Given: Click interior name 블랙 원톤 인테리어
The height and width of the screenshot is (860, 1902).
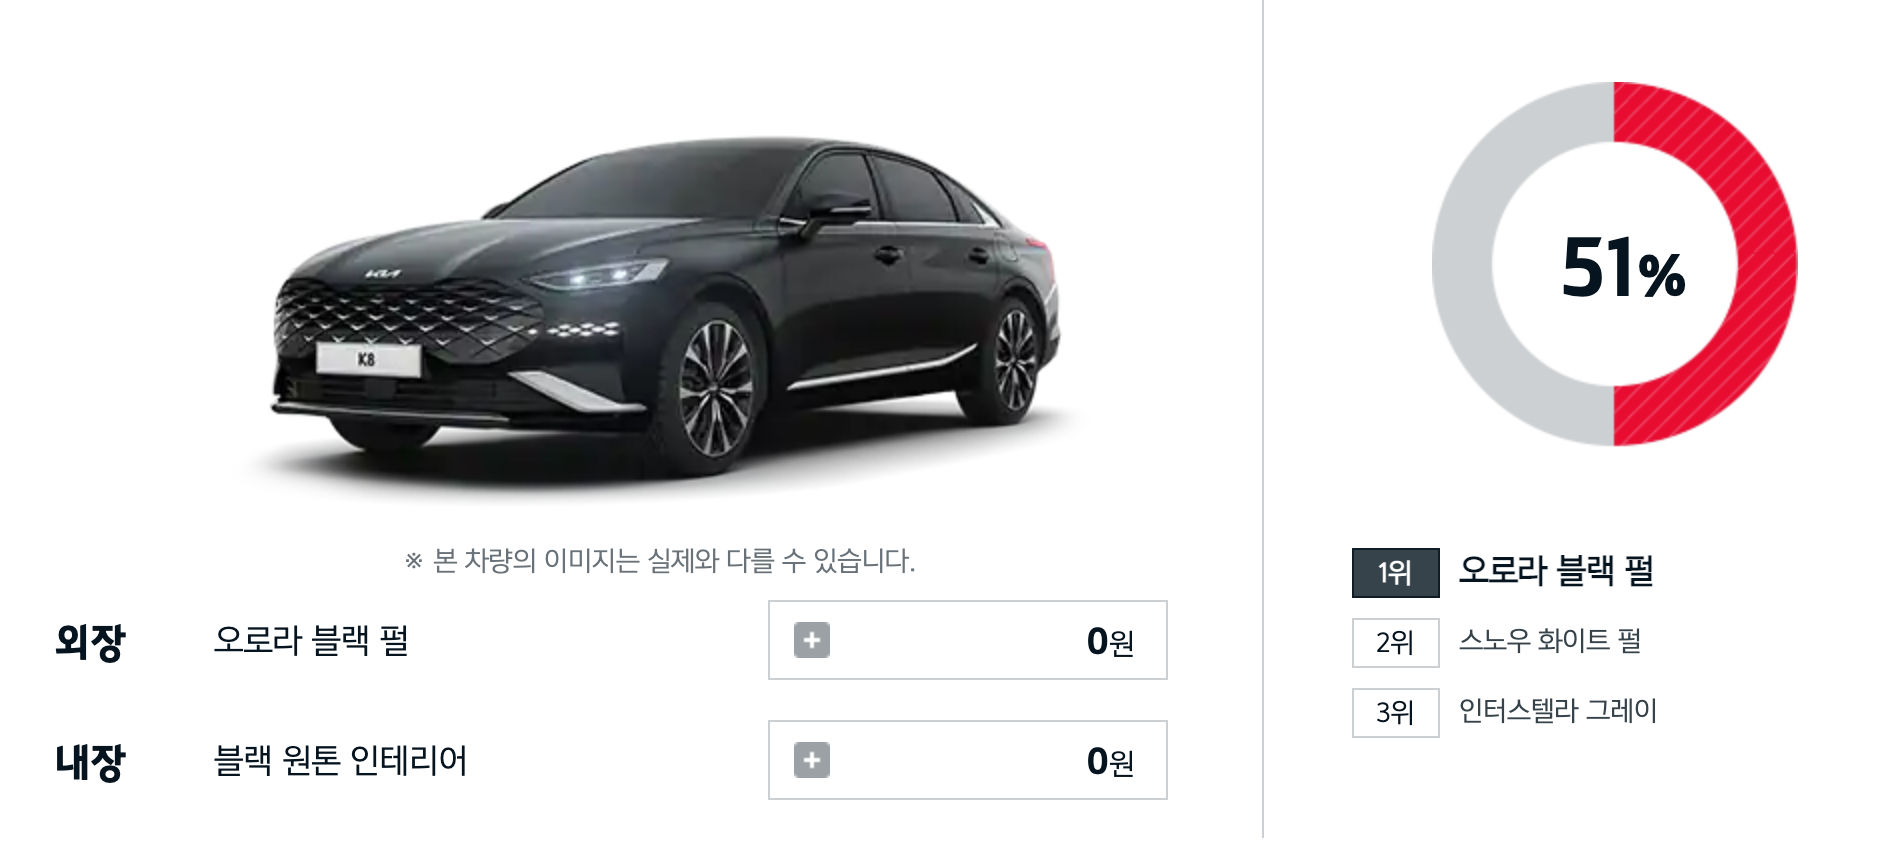Looking at the screenshot, I should pyautogui.click(x=340, y=760).
